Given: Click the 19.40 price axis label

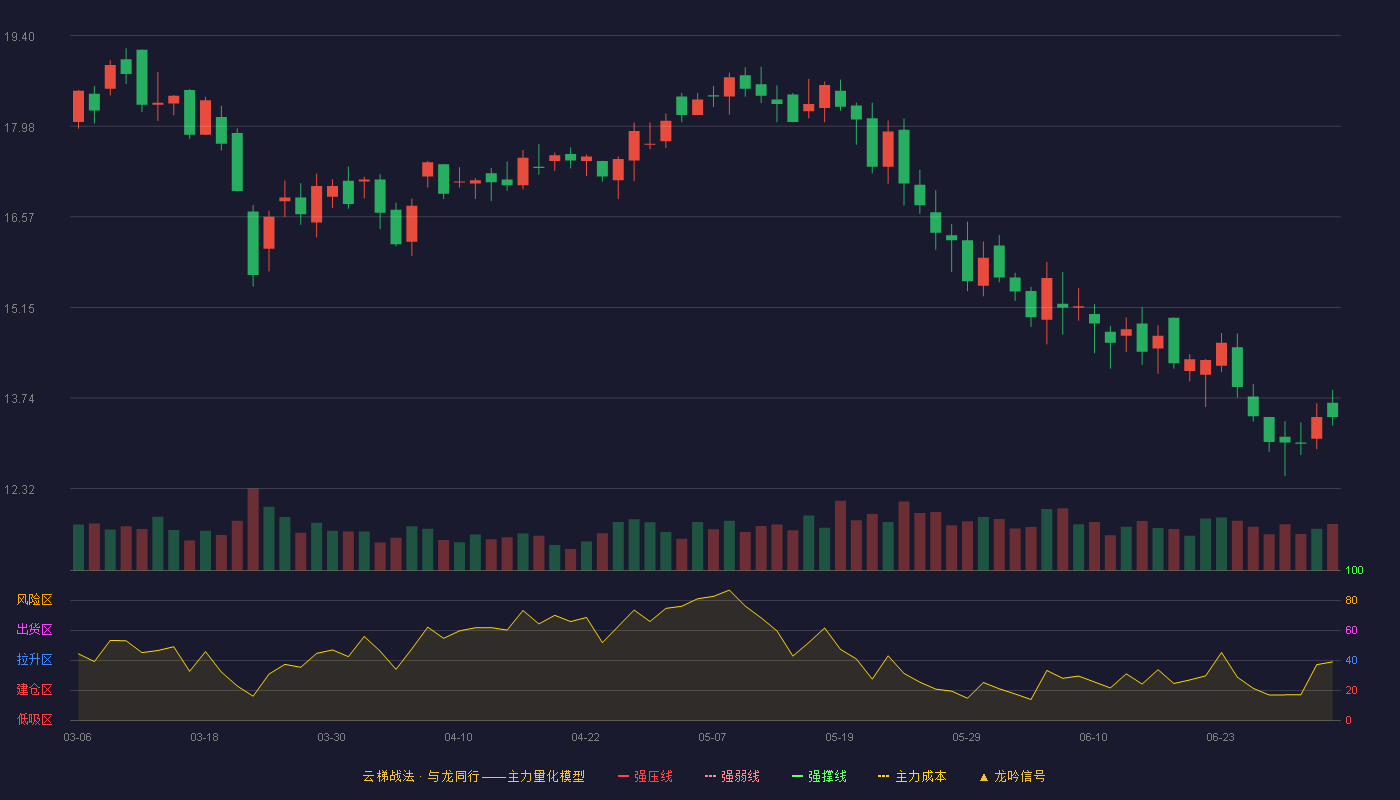Looking at the screenshot, I should (19, 37).
